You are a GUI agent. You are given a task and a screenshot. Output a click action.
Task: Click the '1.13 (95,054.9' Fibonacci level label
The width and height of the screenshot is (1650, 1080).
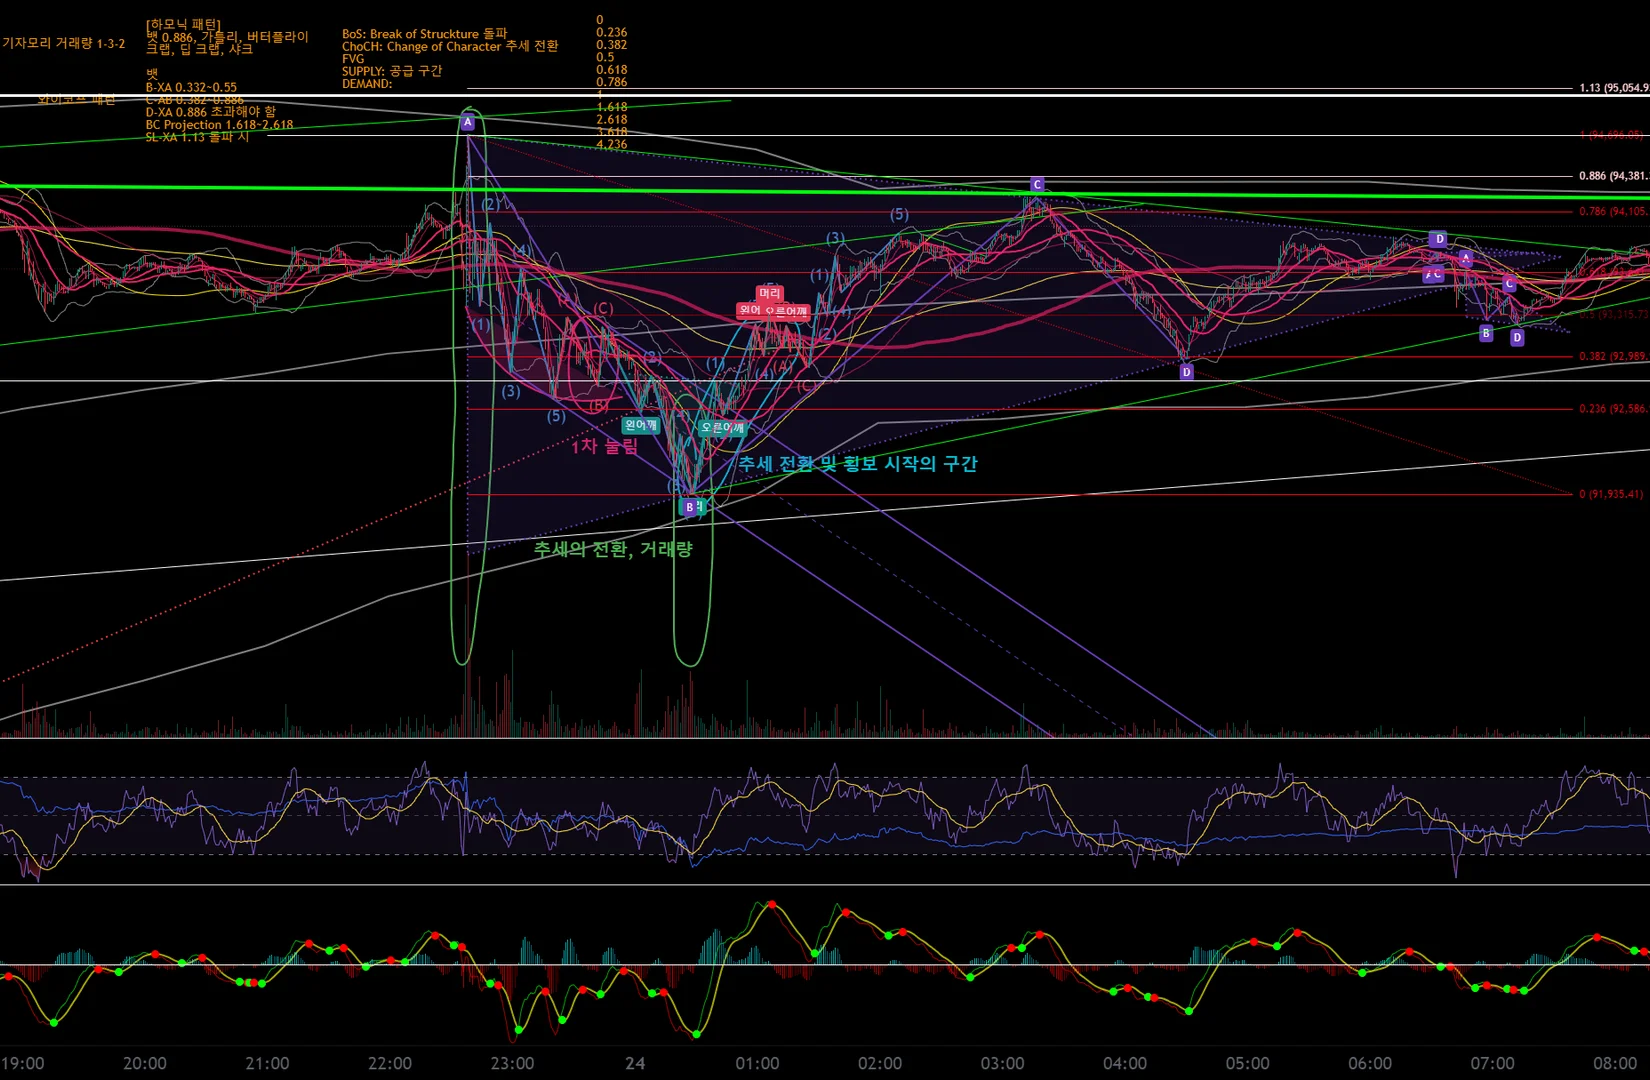coord(1614,88)
